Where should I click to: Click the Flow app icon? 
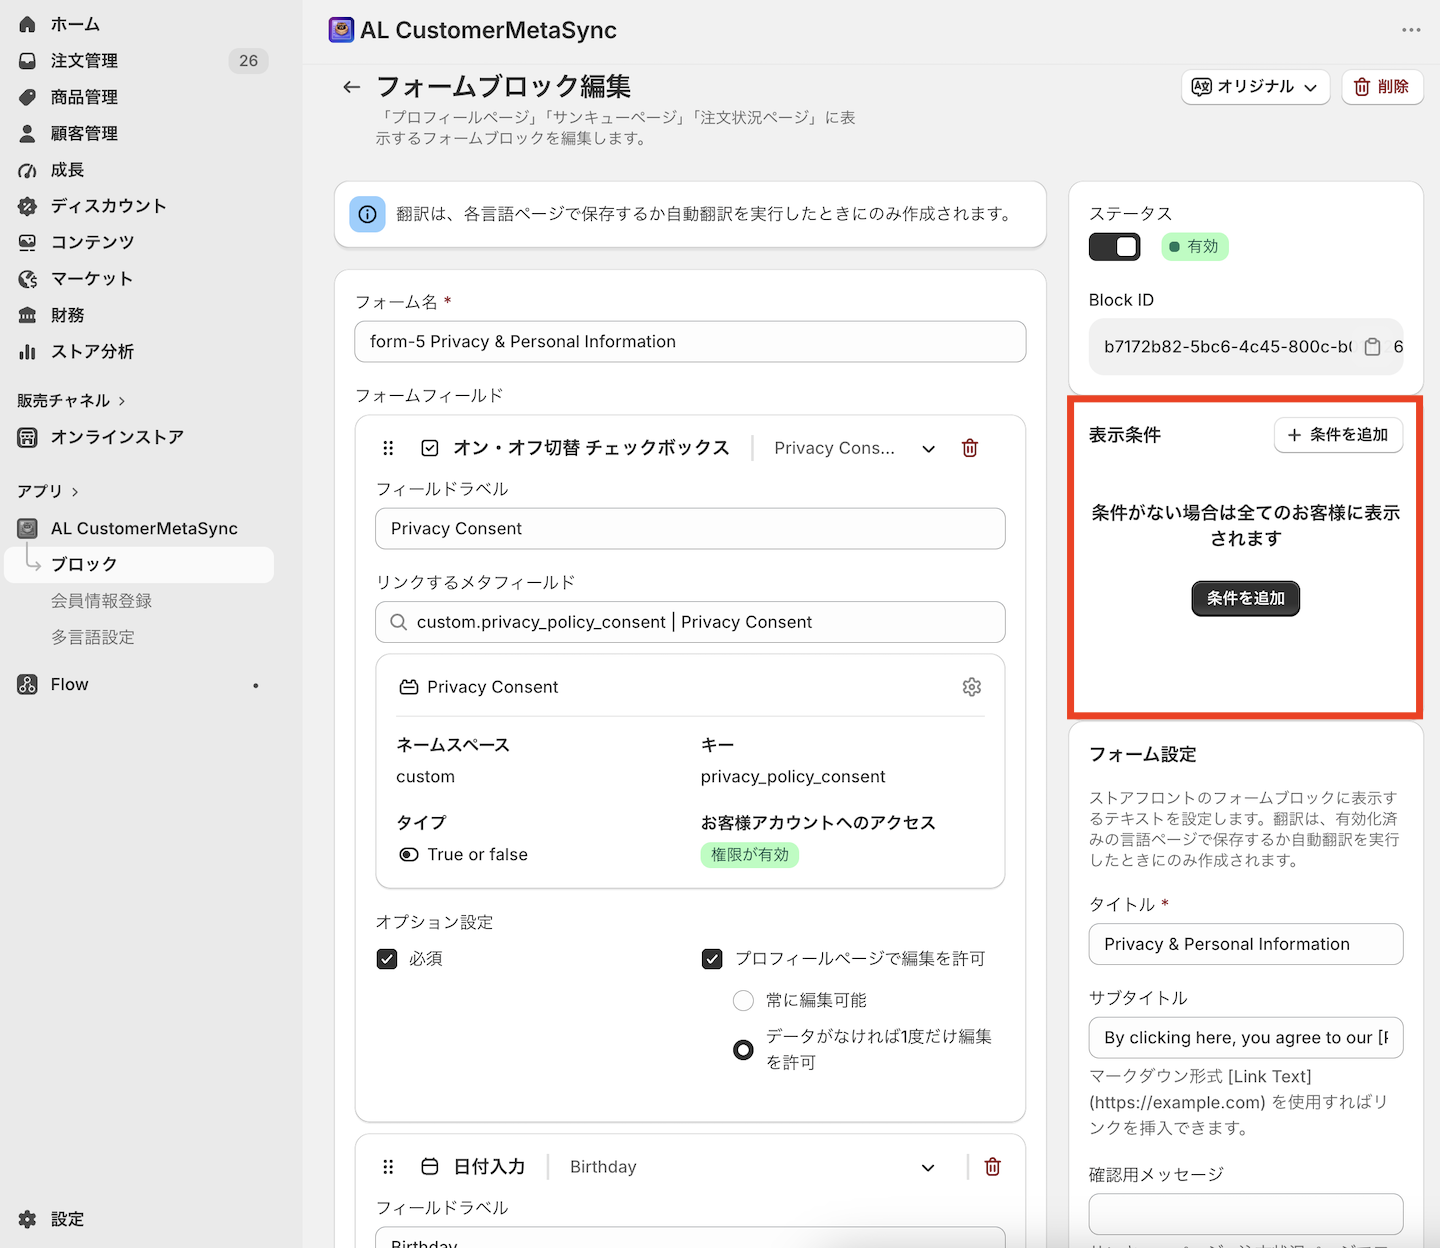click(27, 684)
